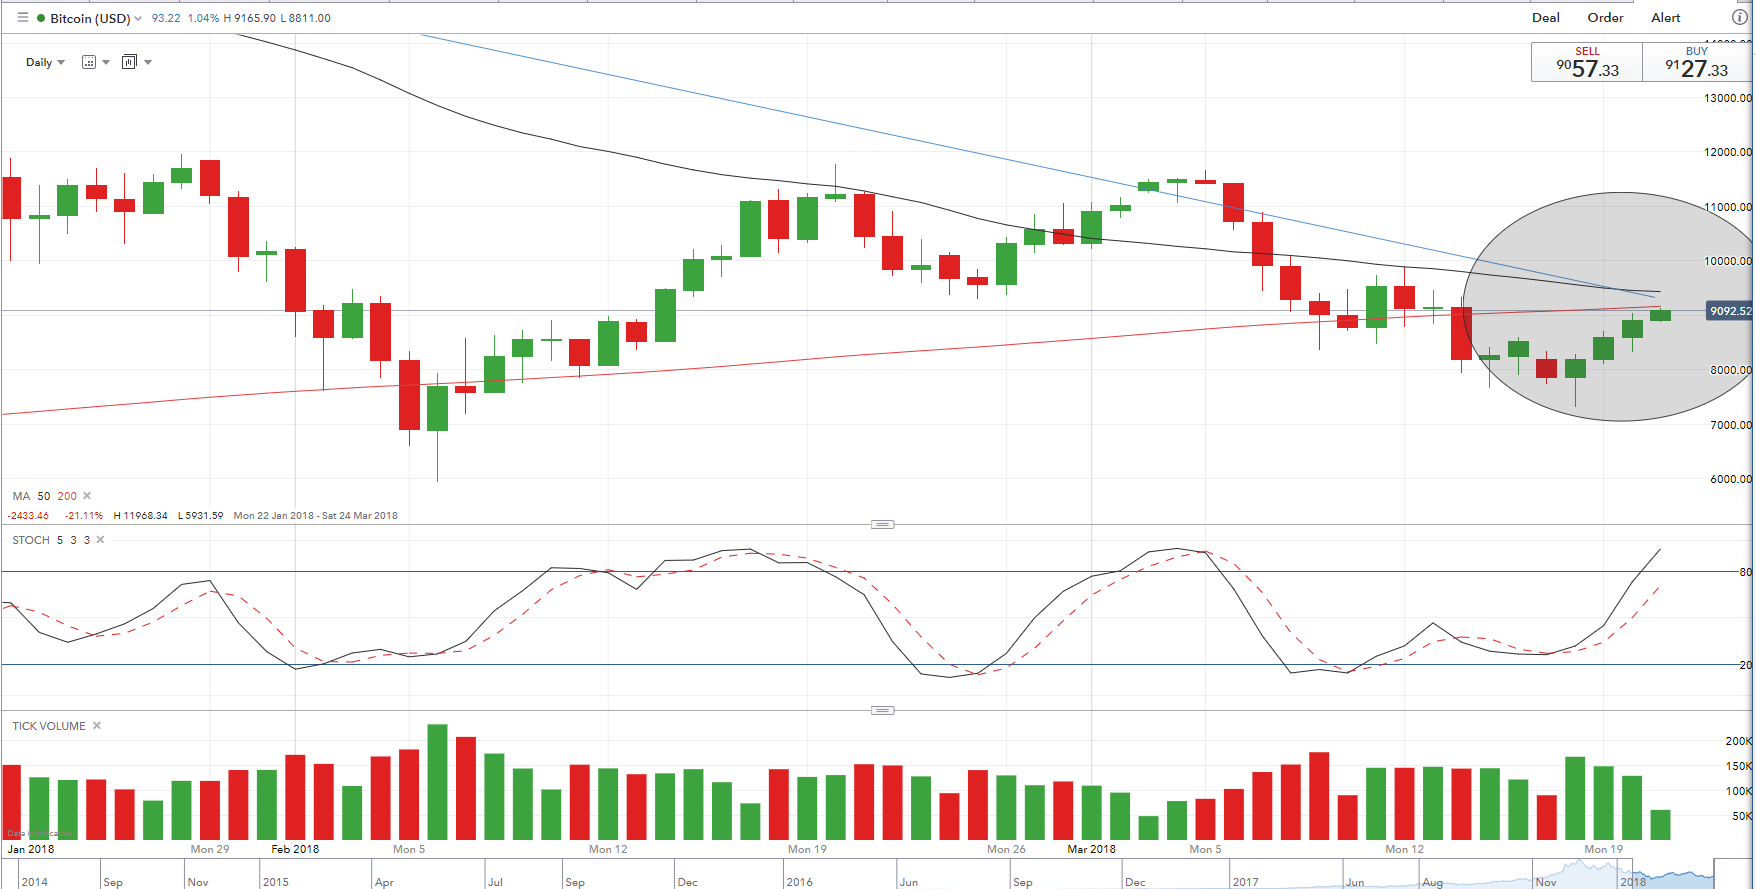The height and width of the screenshot is (889, 1756).
Task: Click 2016 on the bottom overview timeline
Action: (x=799, y=882)
